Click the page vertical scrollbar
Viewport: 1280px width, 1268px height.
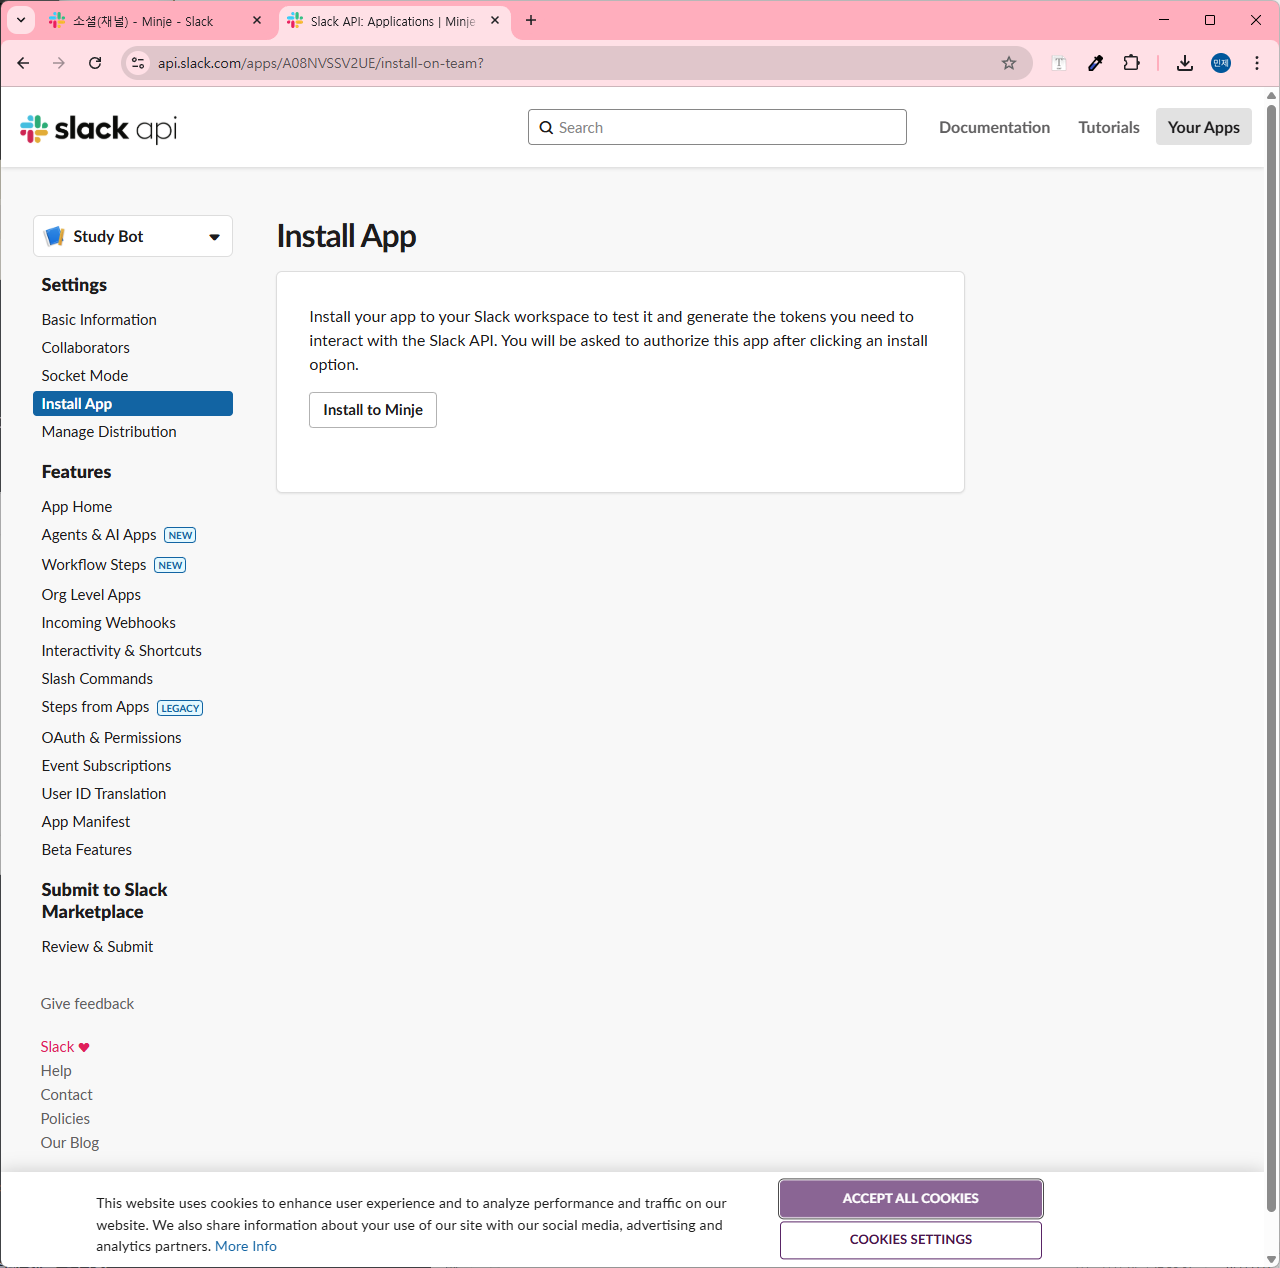point(1272,660)
